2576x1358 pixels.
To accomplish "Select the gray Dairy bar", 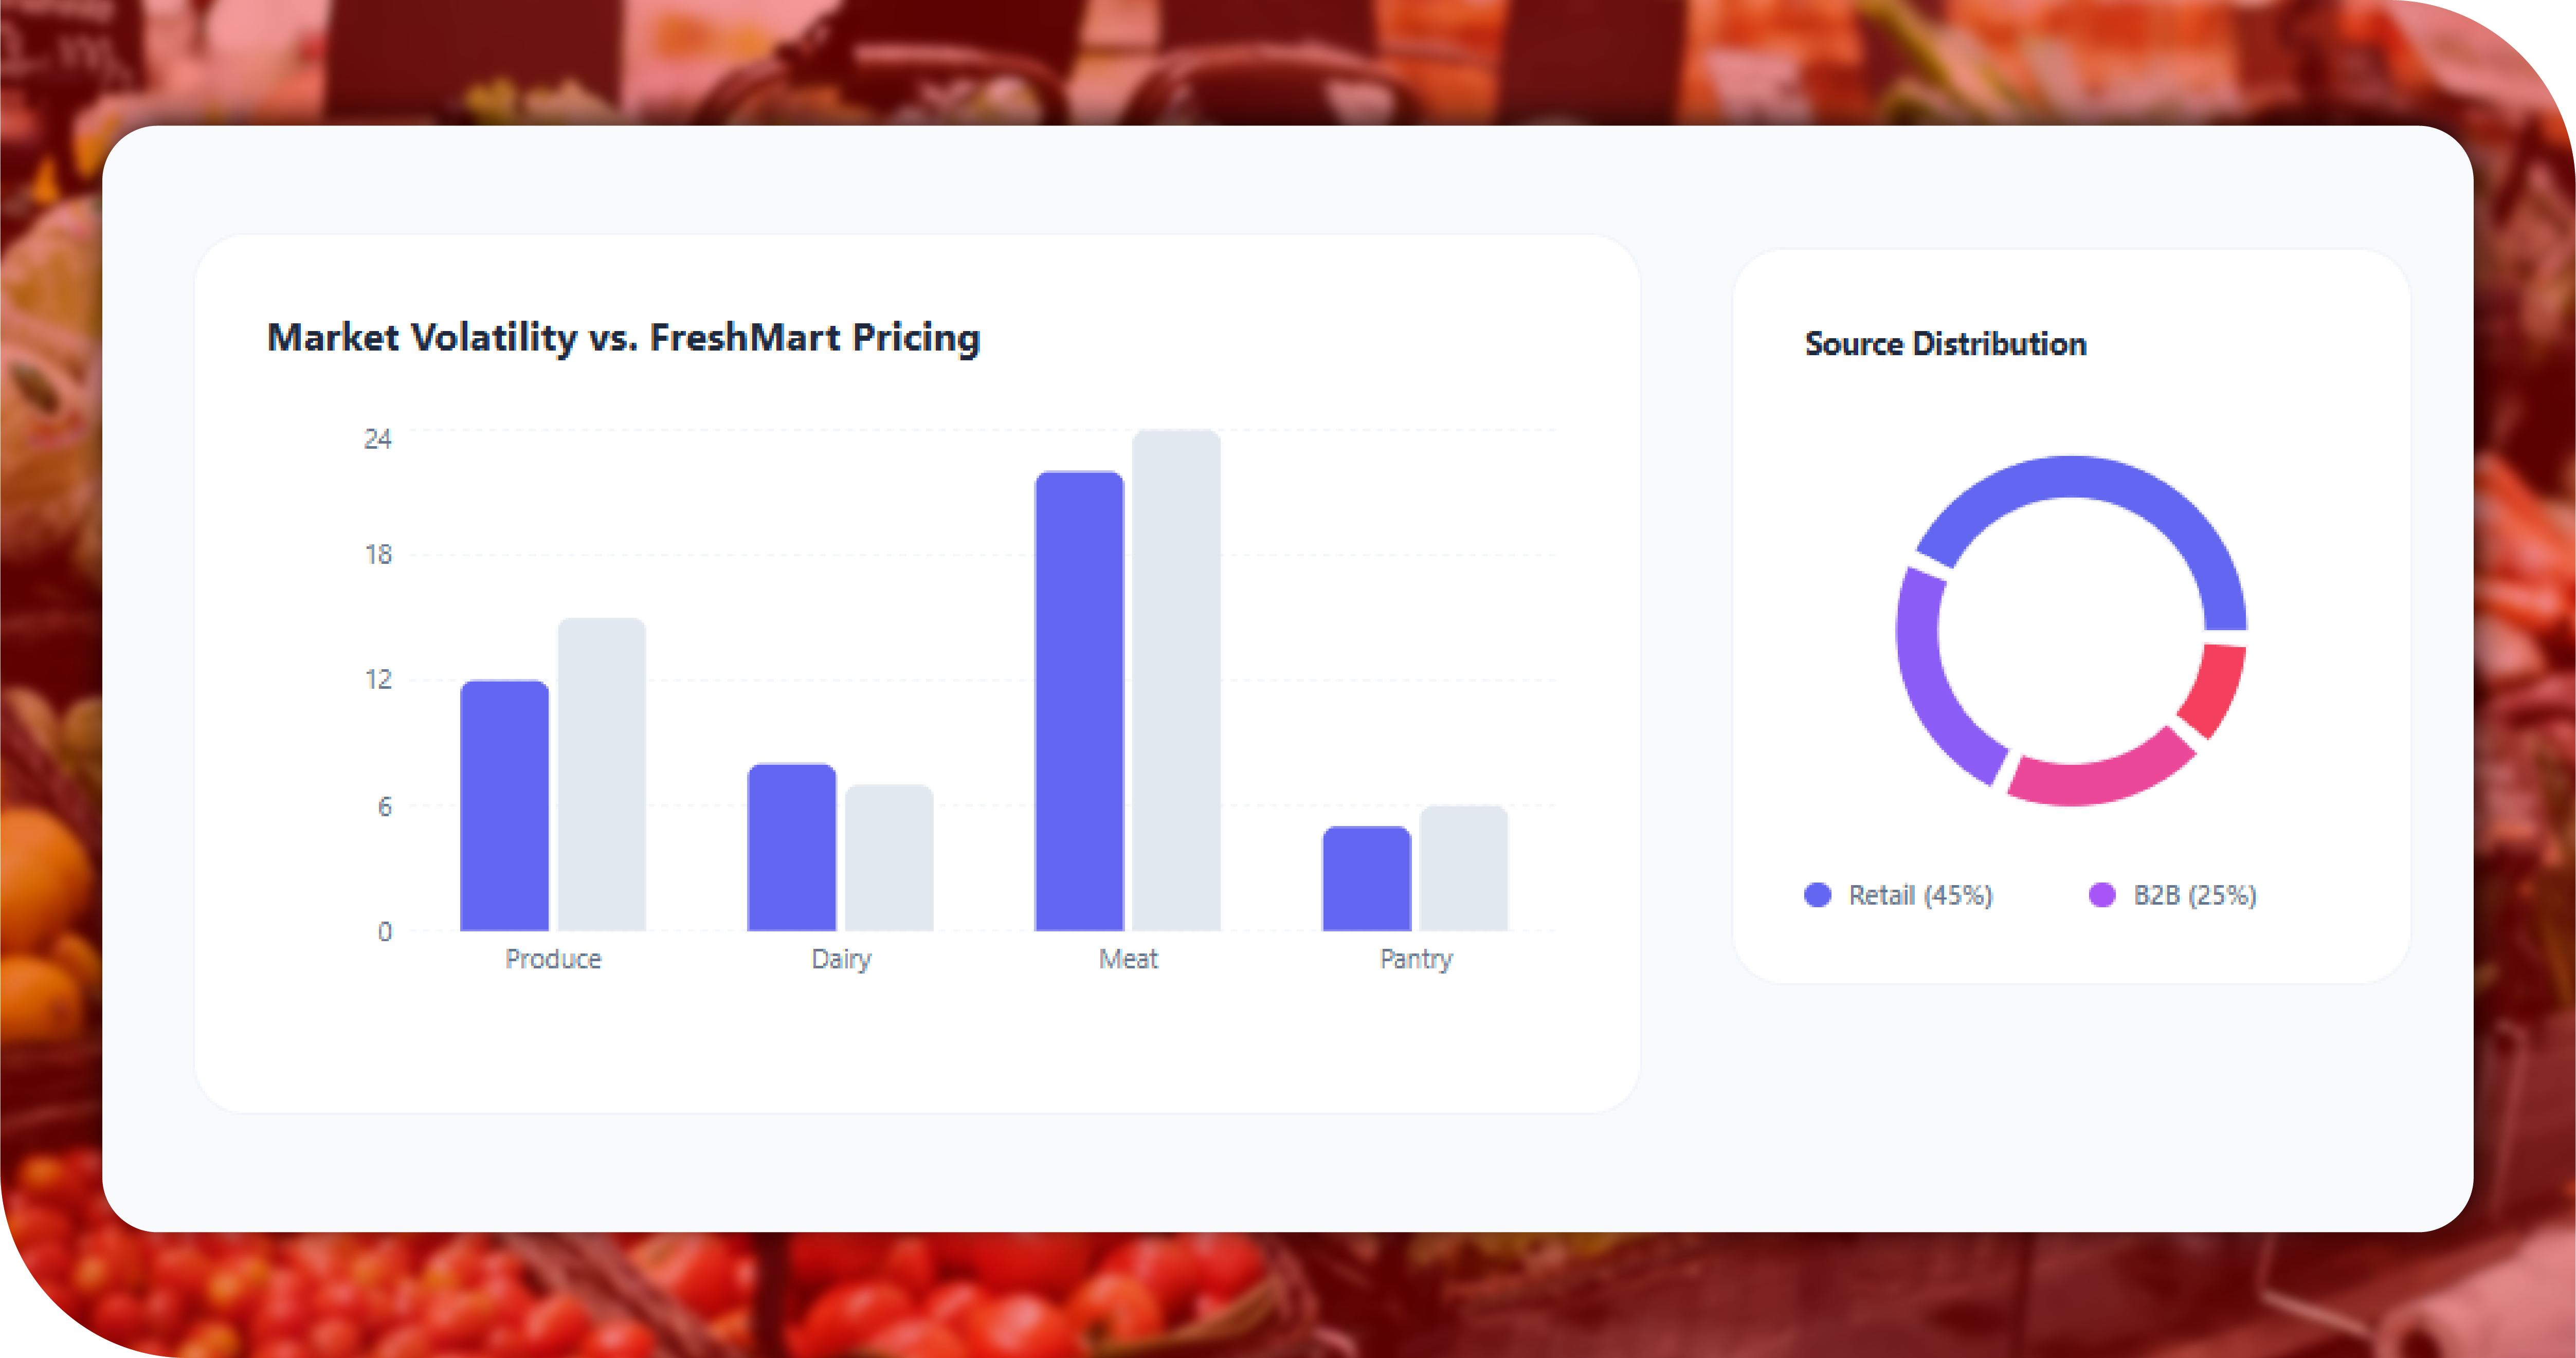I will point(888,858).
